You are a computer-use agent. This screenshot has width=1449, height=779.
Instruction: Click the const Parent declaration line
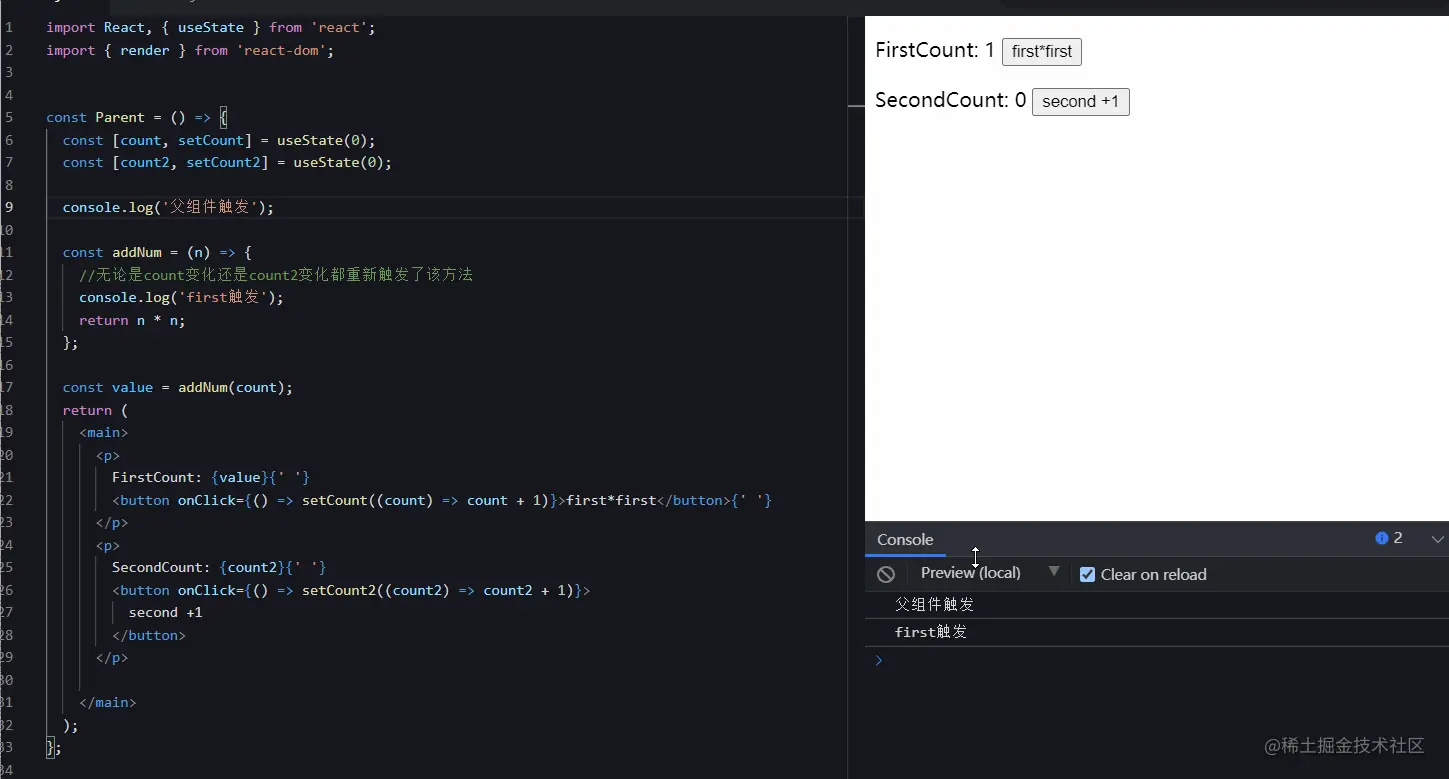137,117
